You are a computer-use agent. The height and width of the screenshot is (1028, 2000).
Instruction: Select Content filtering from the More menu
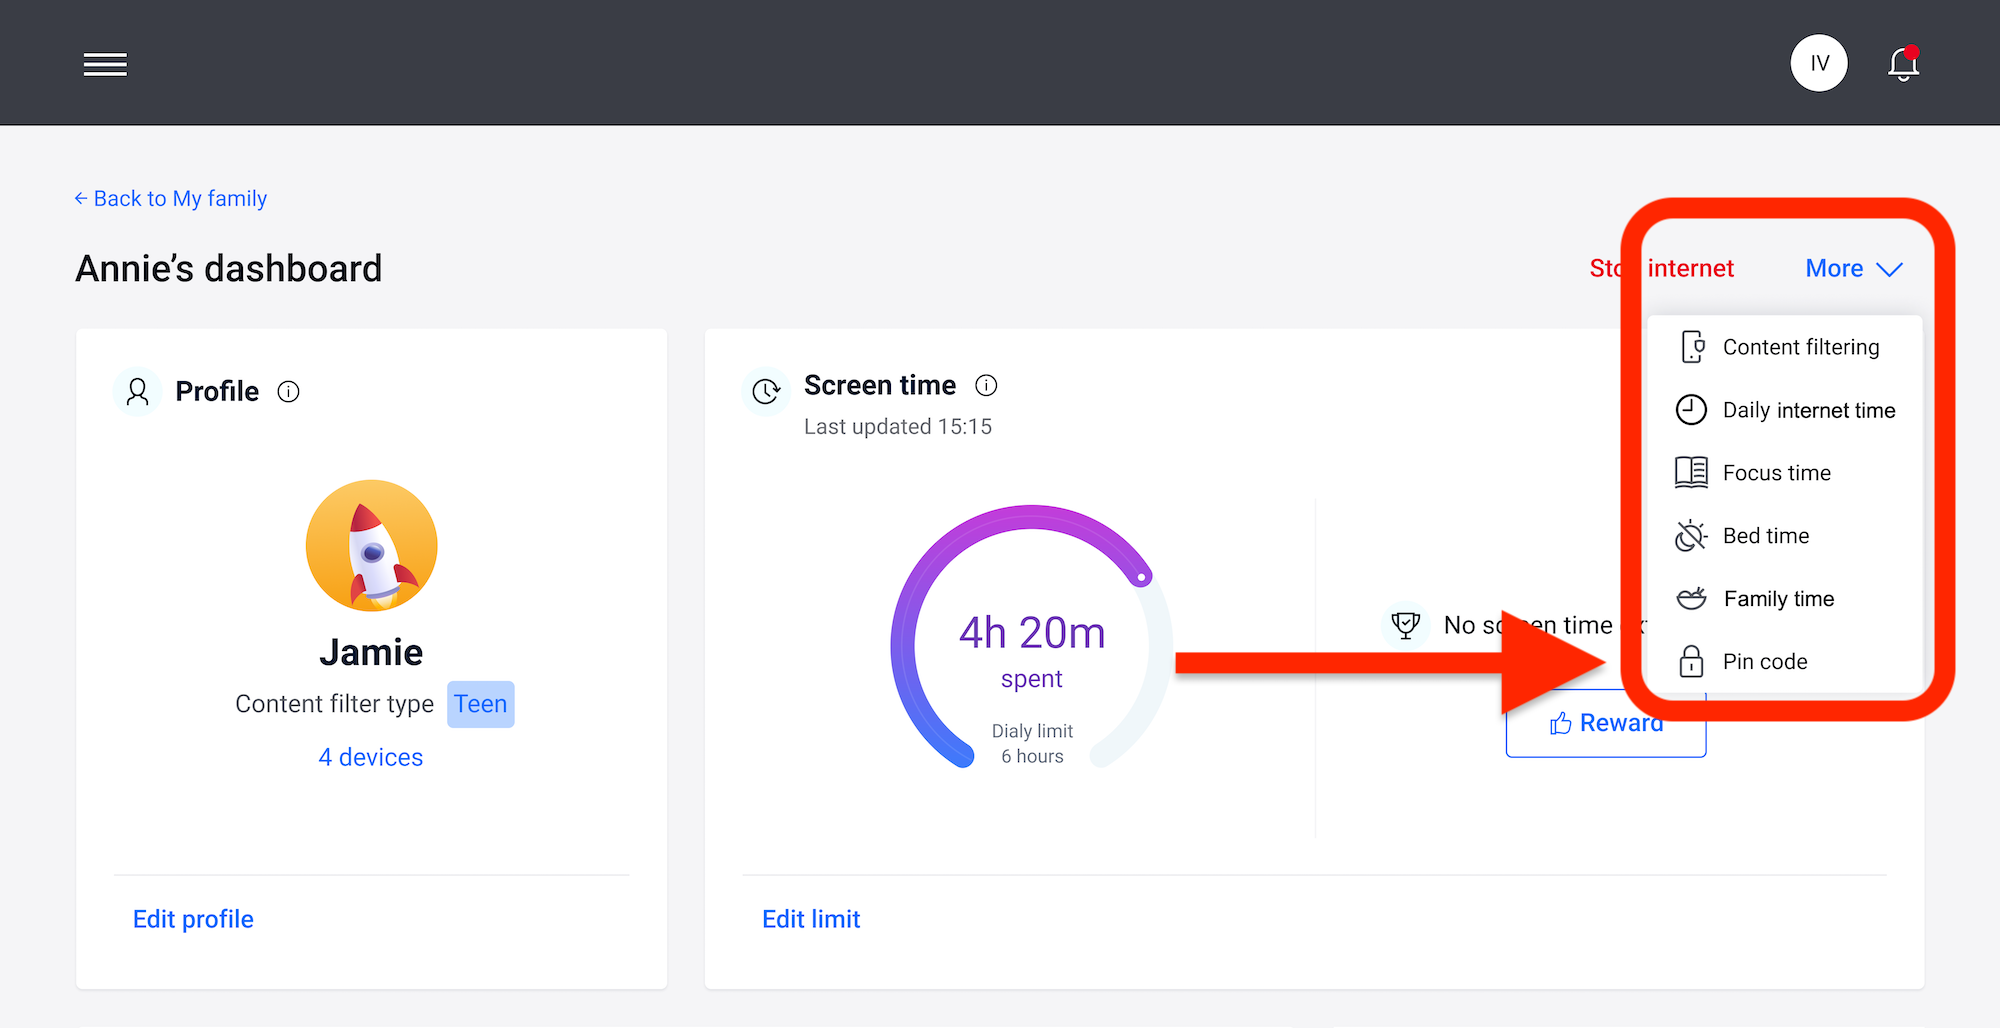pyautogui.click(x=1800, y=347)
